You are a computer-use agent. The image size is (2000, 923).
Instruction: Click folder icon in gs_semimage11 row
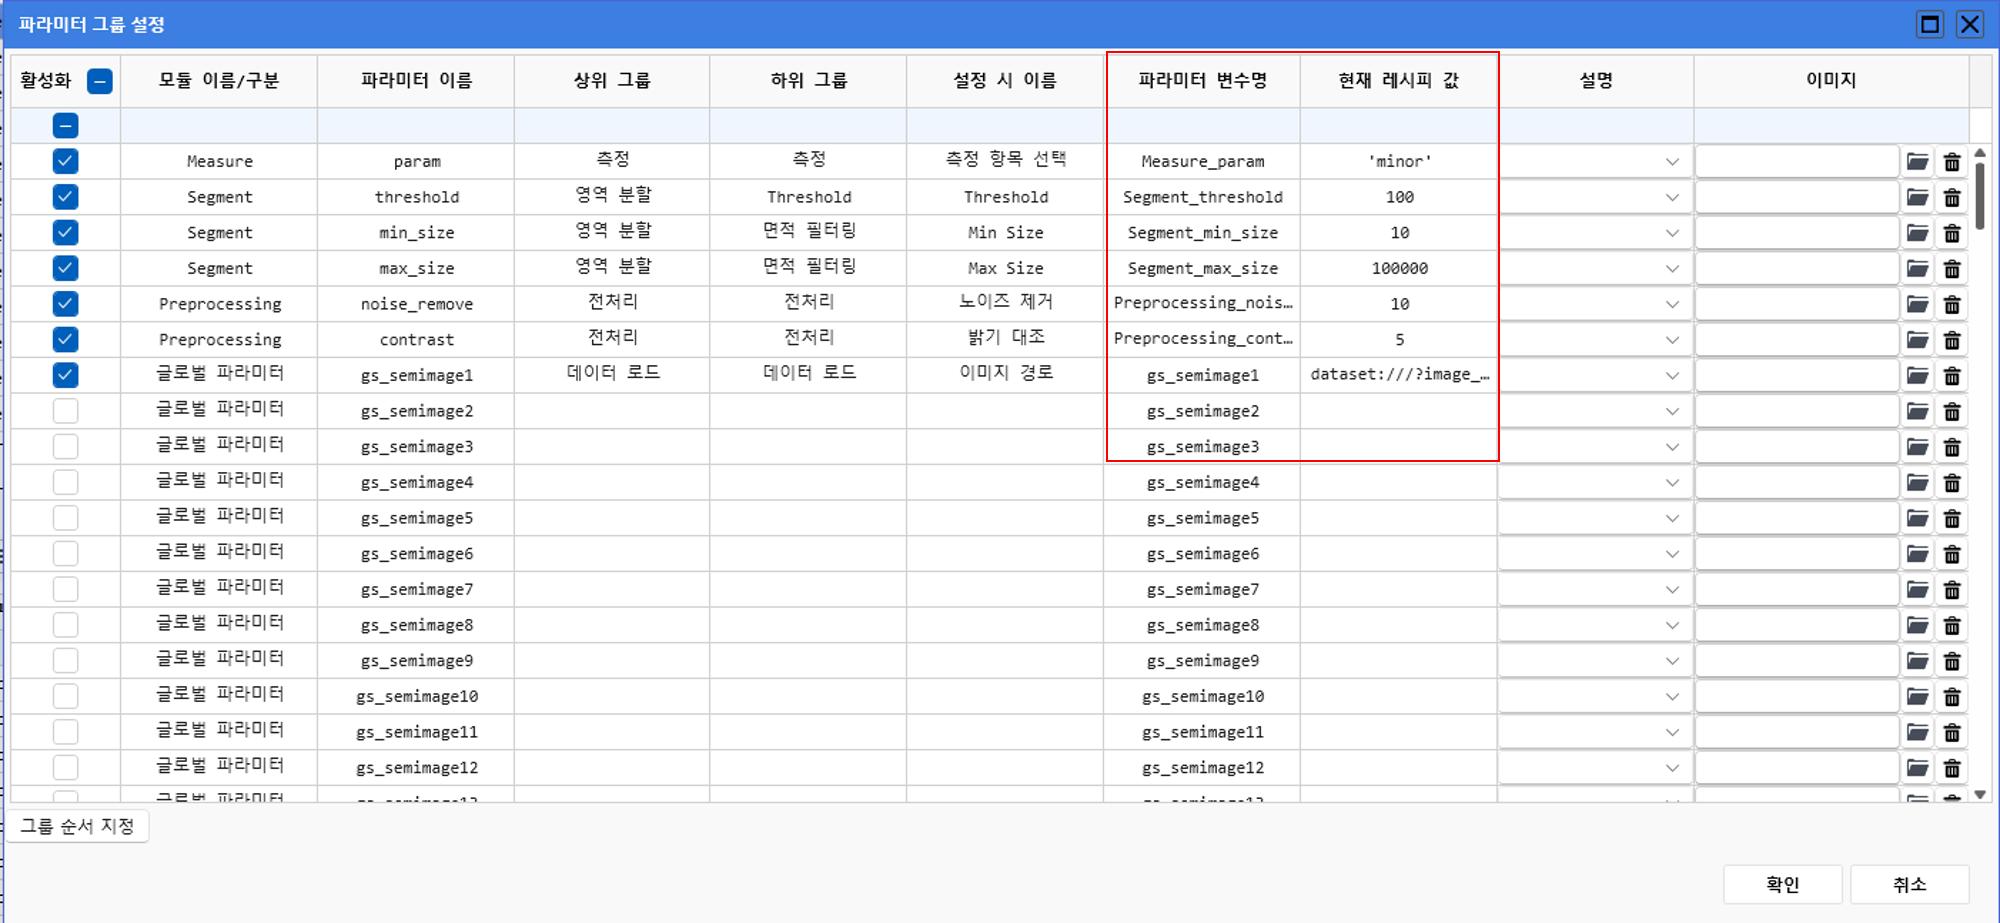coord(1916,733)
